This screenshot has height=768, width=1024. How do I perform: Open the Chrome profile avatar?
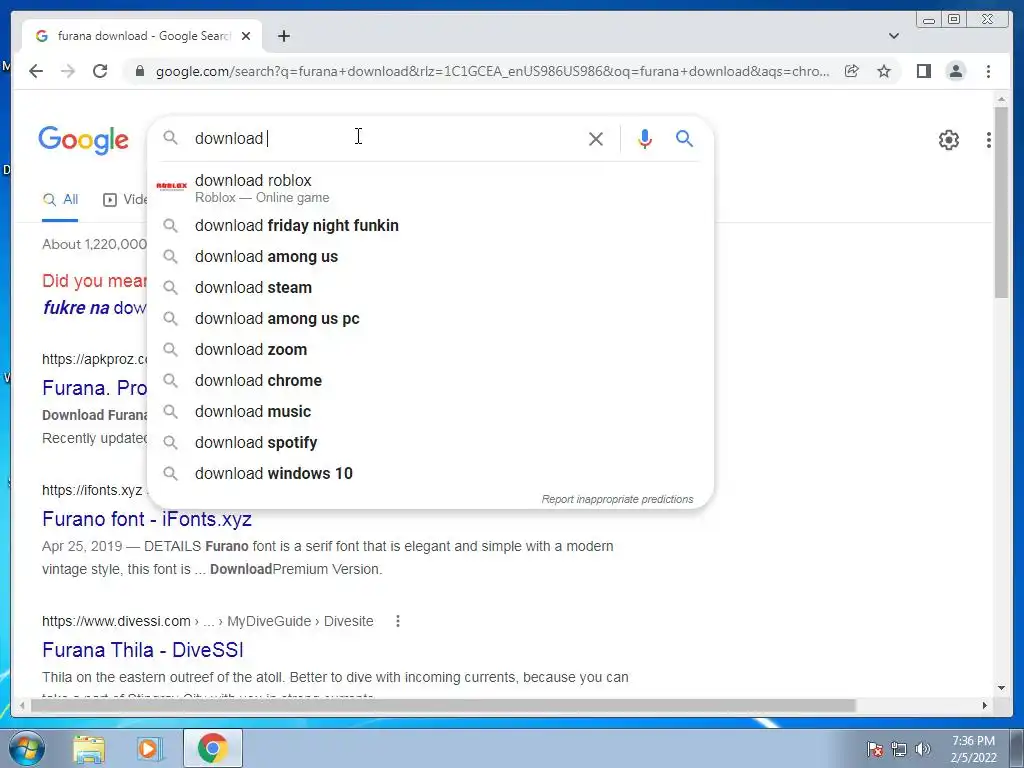956,71
